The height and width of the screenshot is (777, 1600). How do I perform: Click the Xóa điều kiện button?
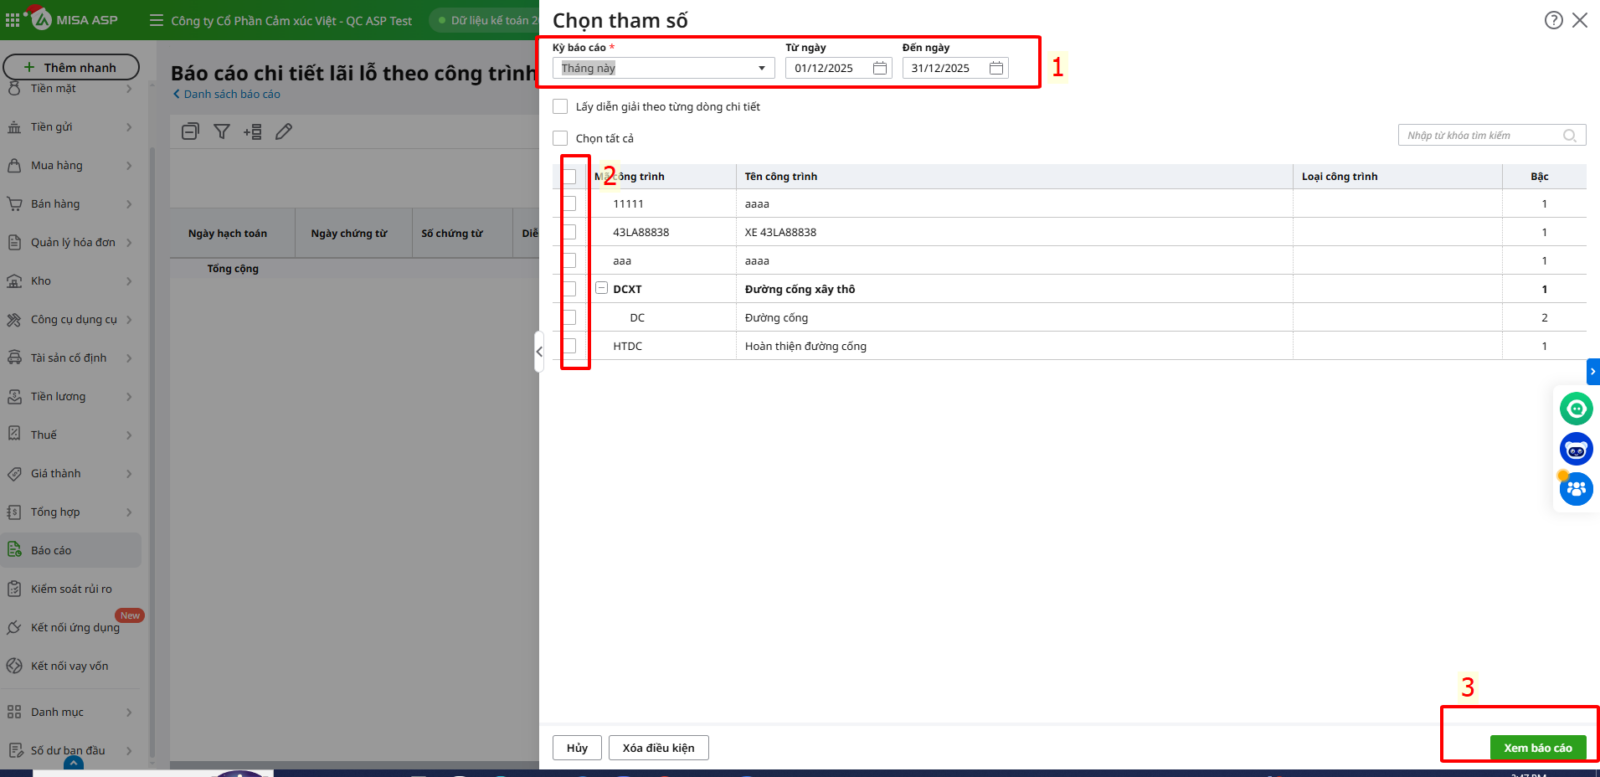(658, 748)
